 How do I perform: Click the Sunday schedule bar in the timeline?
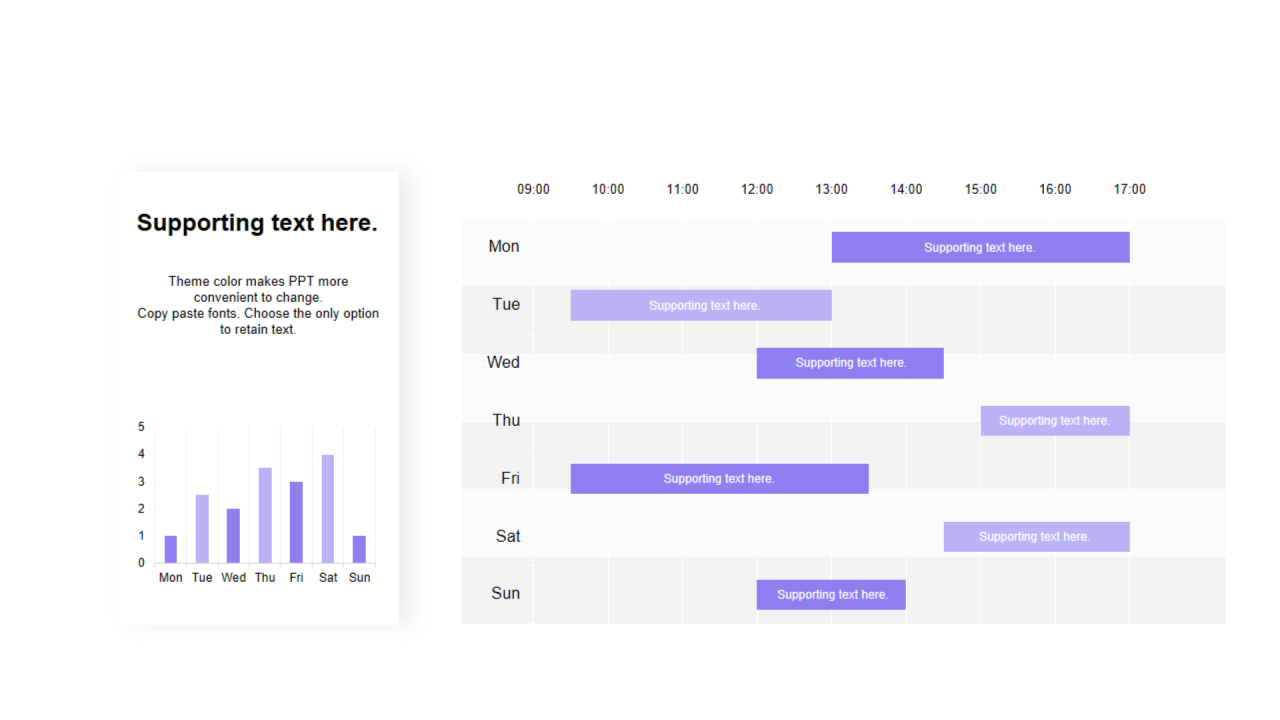click(x=831, y=595)
